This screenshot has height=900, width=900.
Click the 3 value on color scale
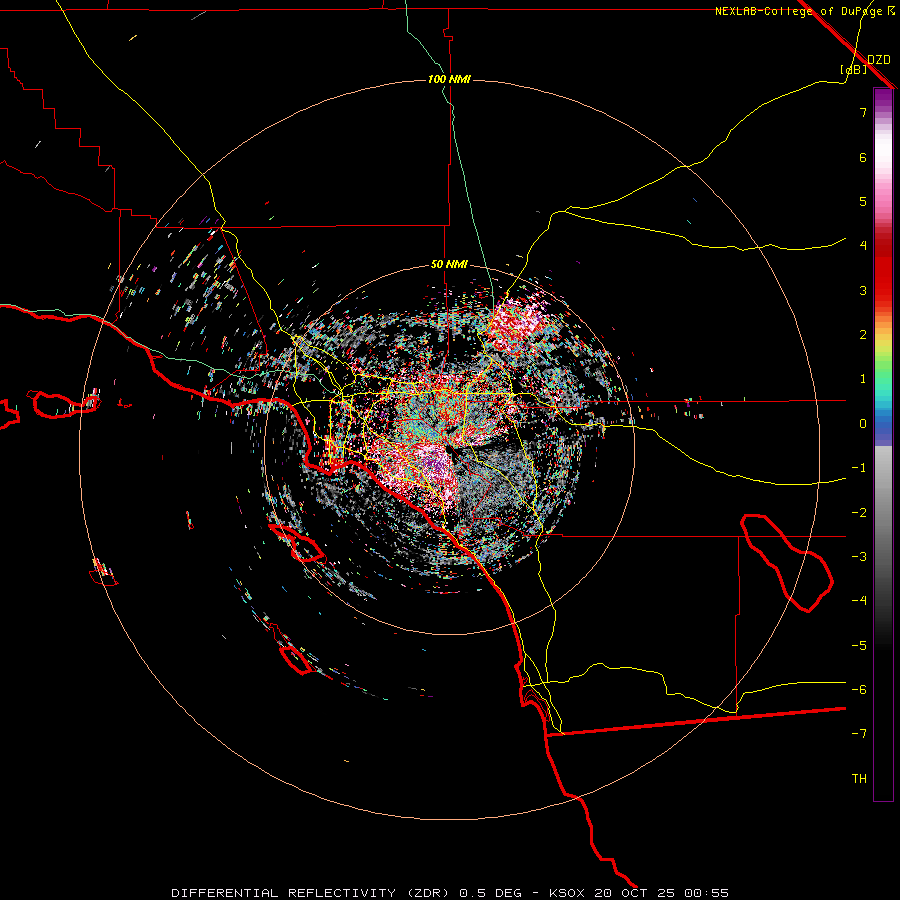click(x=863, y=290)
